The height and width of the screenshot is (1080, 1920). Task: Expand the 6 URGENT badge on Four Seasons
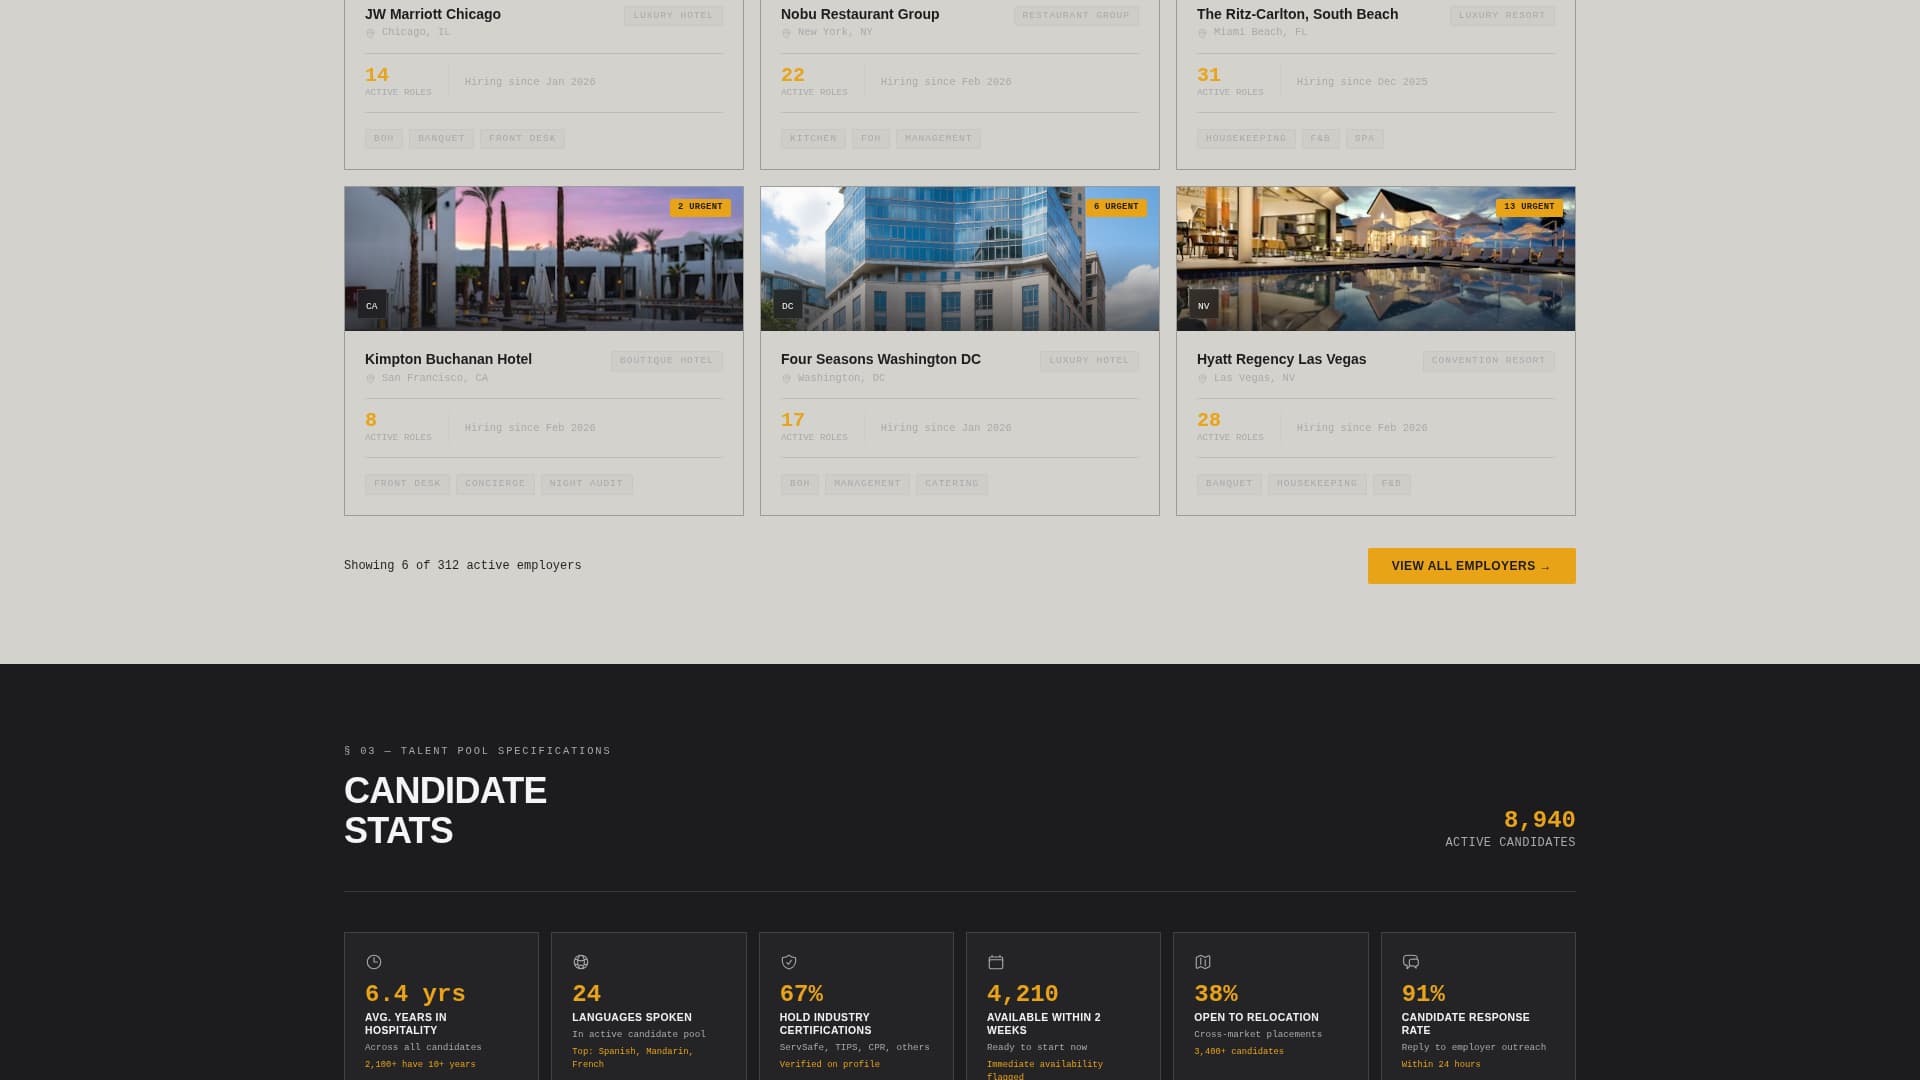tap(1115, 207)
